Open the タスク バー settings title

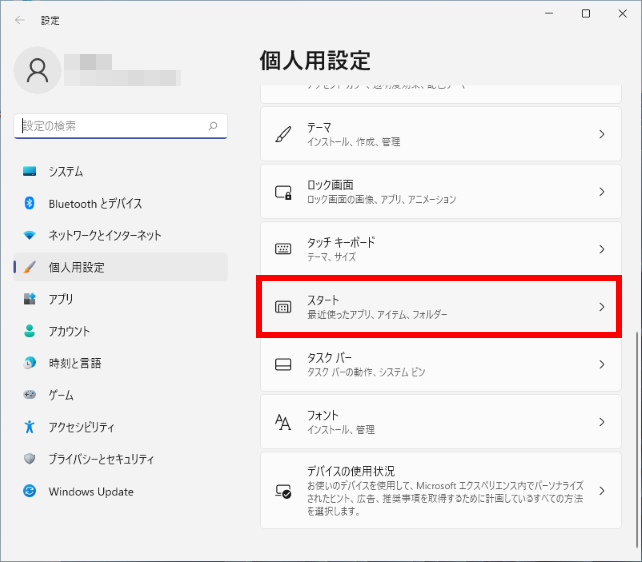click(330, 357)
